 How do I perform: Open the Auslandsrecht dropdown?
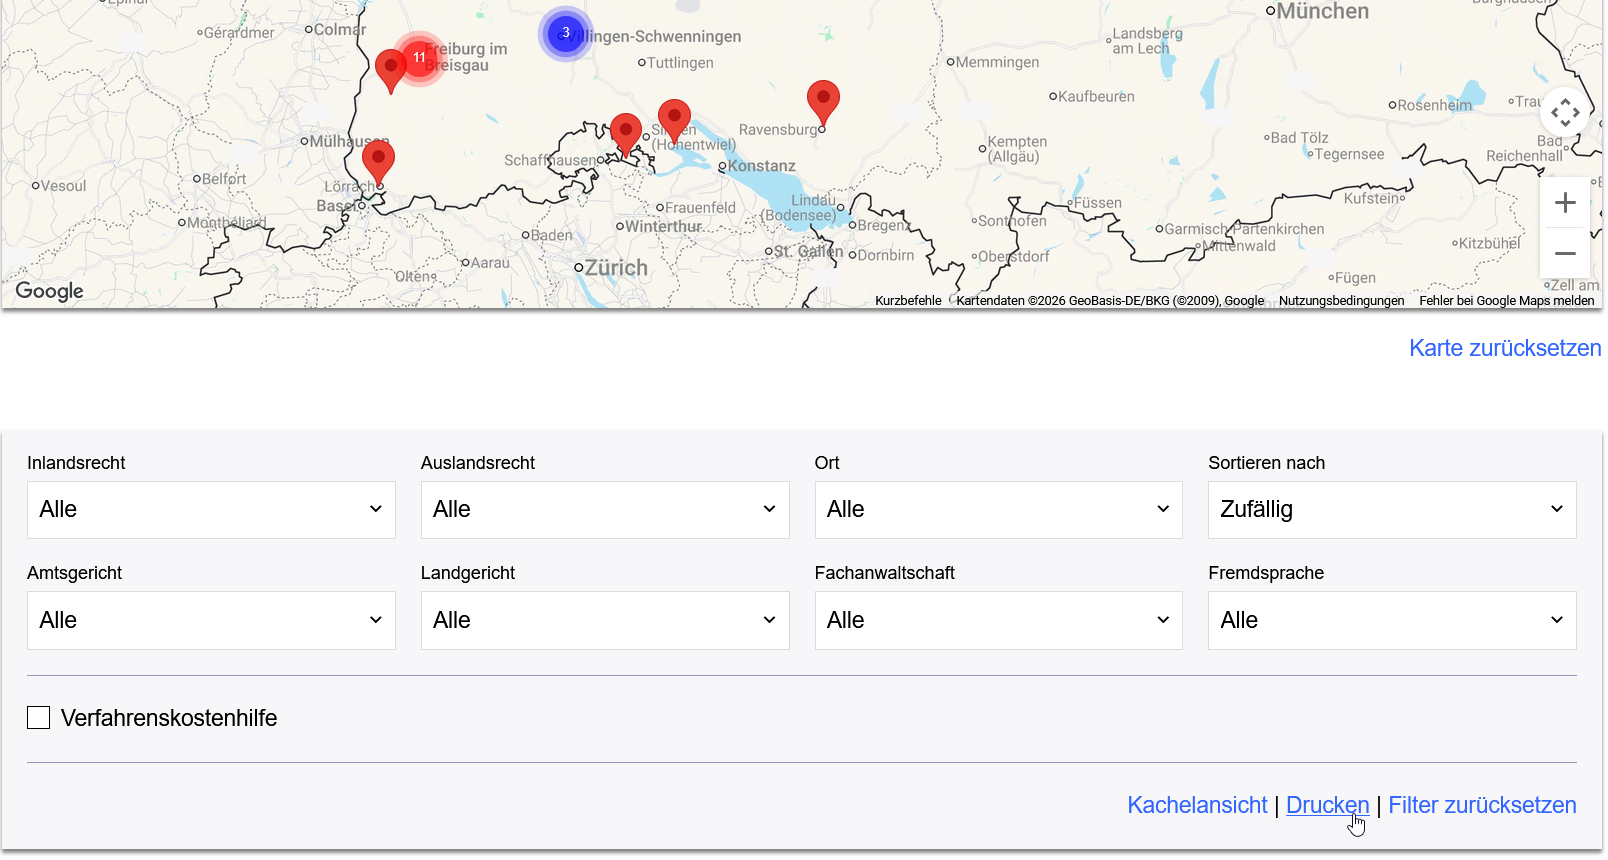click(605, 510)
